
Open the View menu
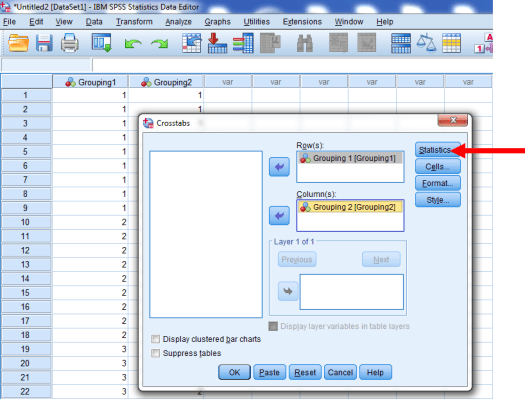[x=64, y=22]
